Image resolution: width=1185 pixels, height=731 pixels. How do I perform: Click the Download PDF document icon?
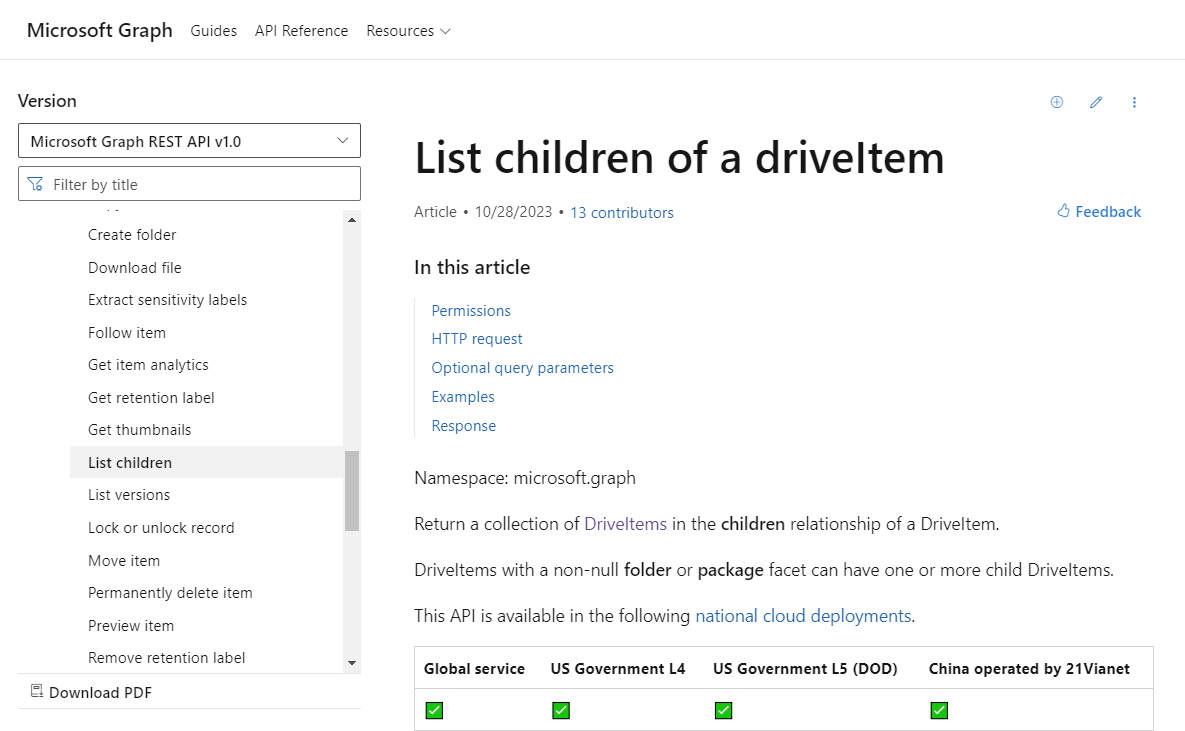pos(36,691)
